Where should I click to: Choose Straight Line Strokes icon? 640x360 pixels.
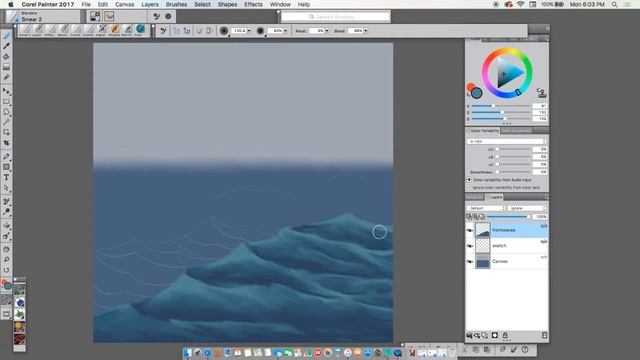click(187, 31)
